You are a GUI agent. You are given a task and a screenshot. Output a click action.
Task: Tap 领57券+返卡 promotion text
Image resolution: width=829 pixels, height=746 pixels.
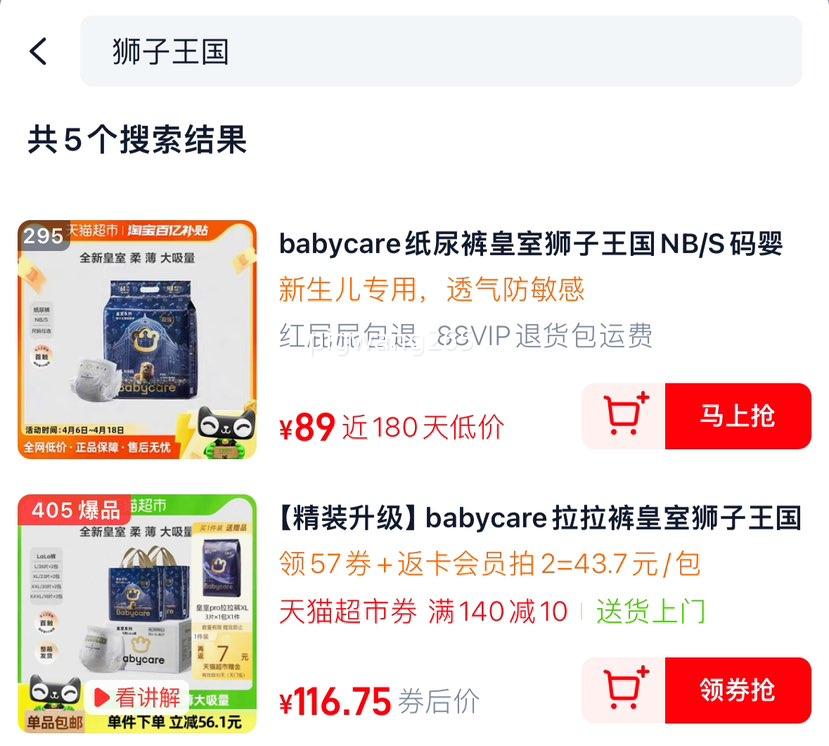point(490,564)
